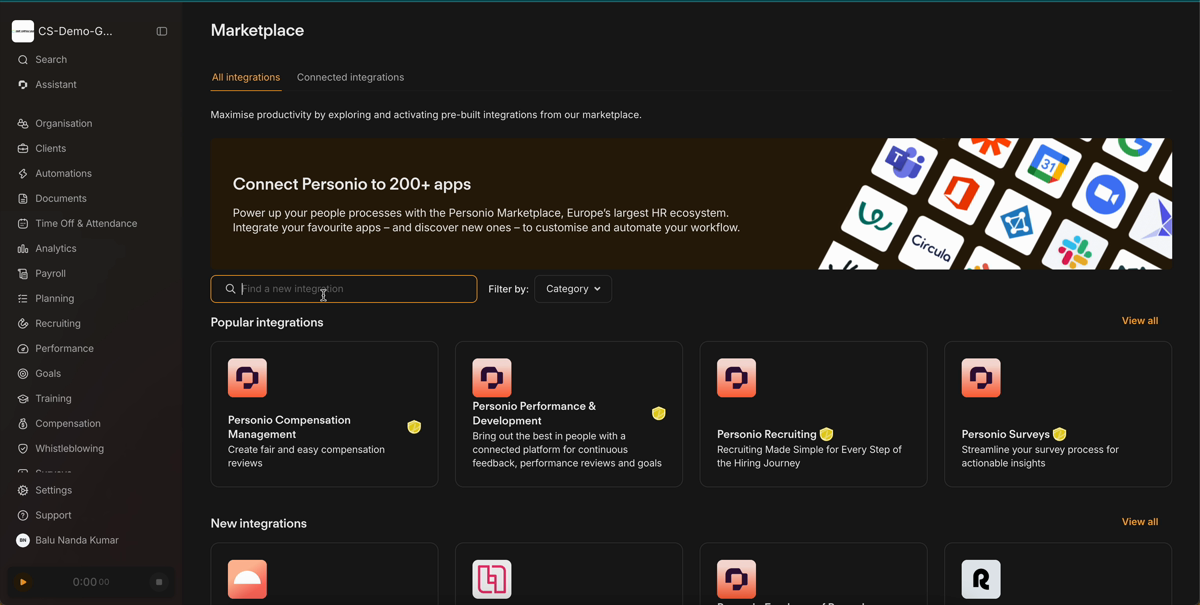Click the Connect Personio to 200+ apps banner heading

point(352,184)
